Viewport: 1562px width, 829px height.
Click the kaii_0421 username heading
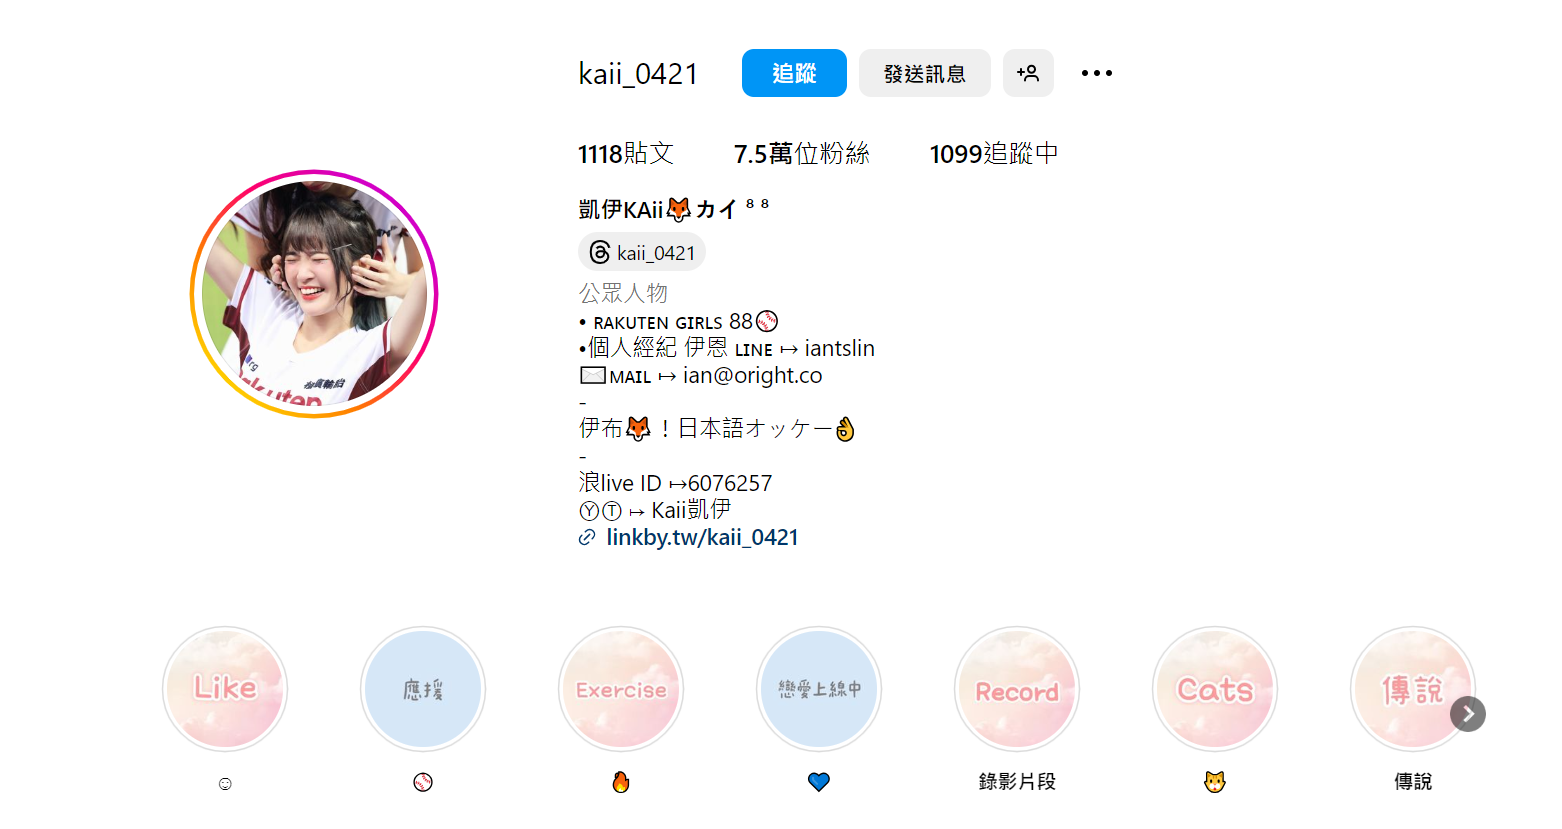[x=638, y=73]
